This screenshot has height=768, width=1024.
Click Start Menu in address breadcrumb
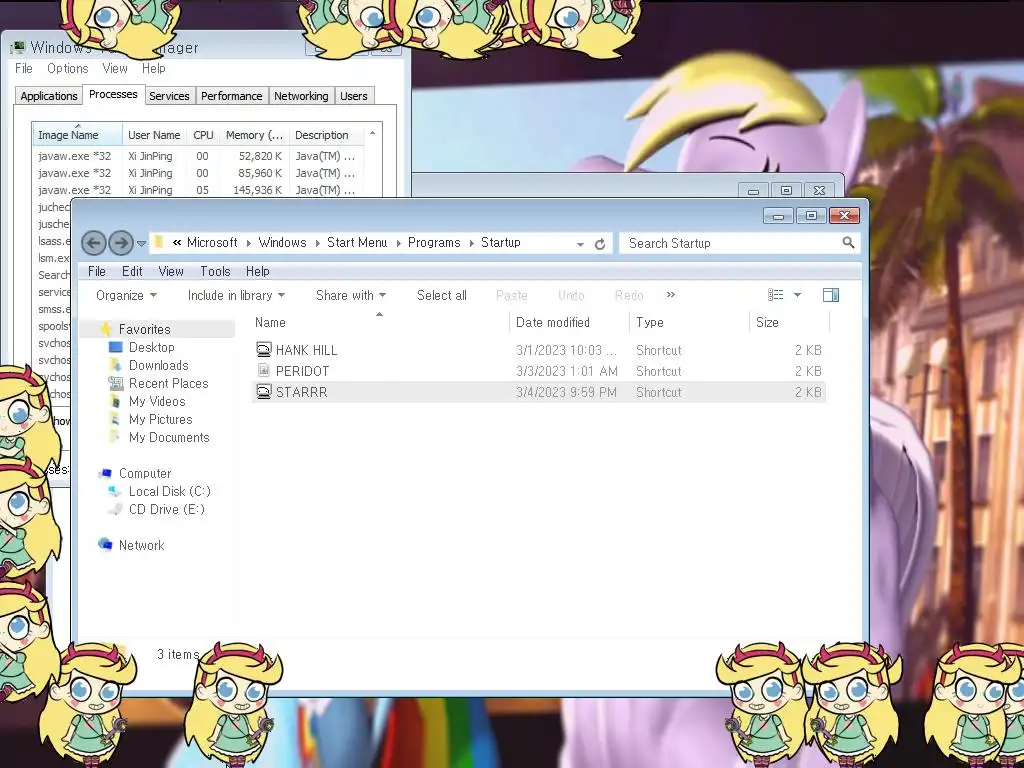pyautogui.click(x=357, y=242)
